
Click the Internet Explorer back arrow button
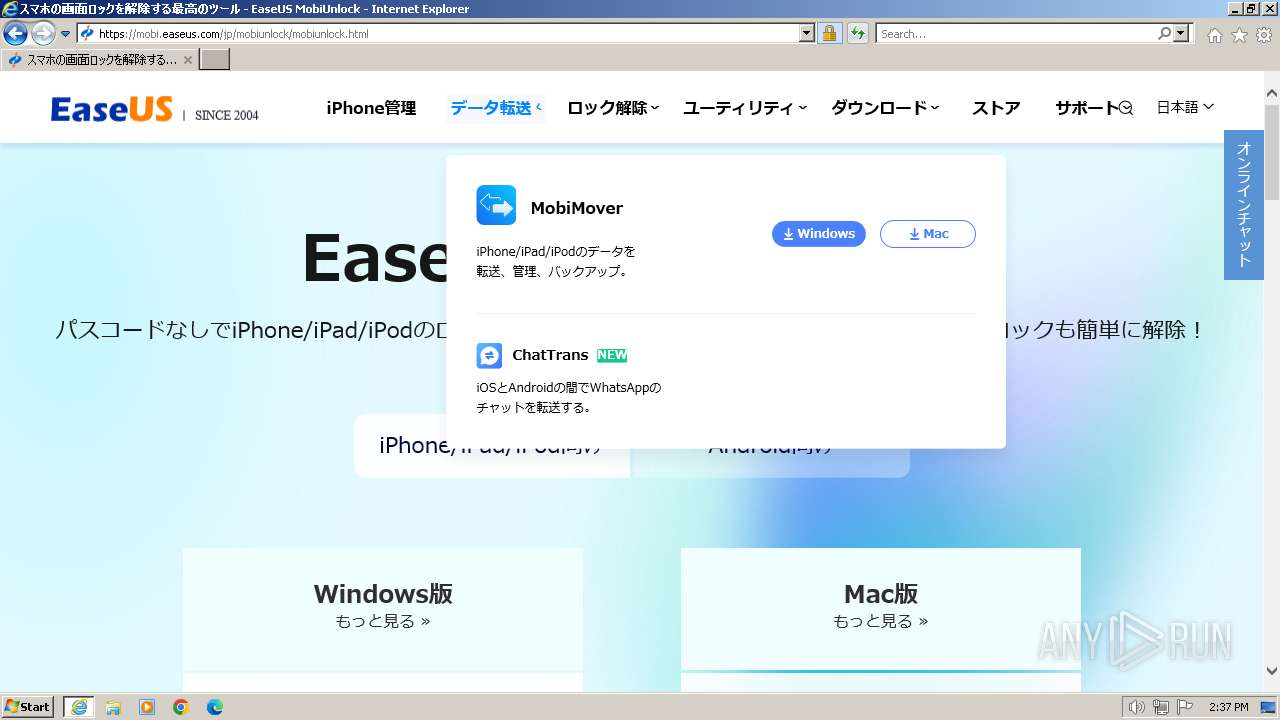click(15, 33)
